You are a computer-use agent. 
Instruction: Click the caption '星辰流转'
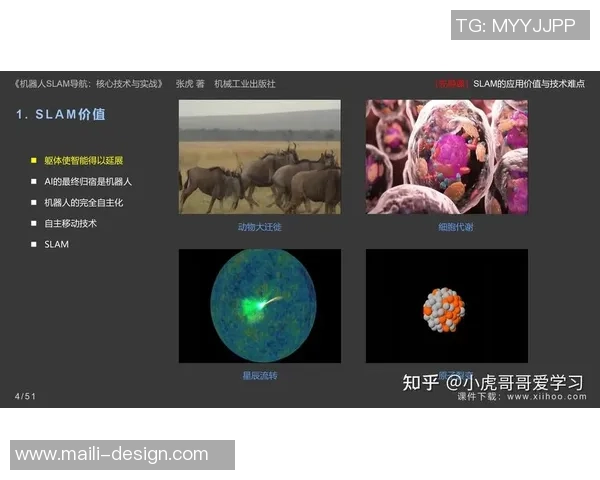260,376
